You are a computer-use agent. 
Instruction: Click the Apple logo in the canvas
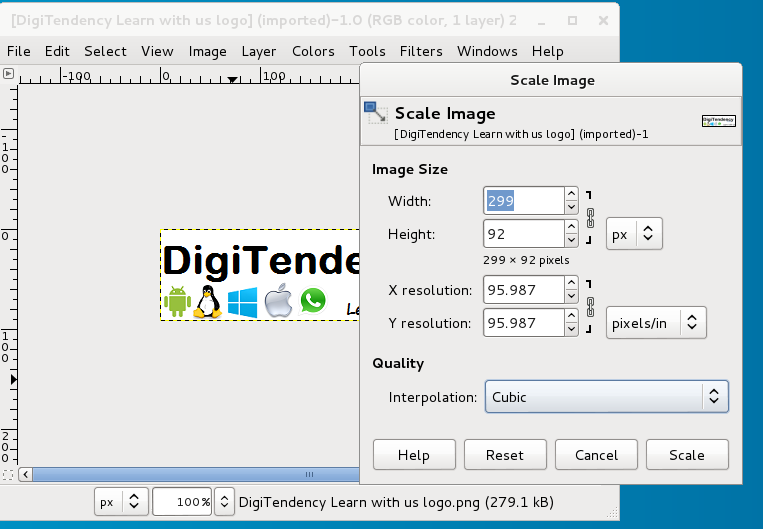click(x=278, y=302)
